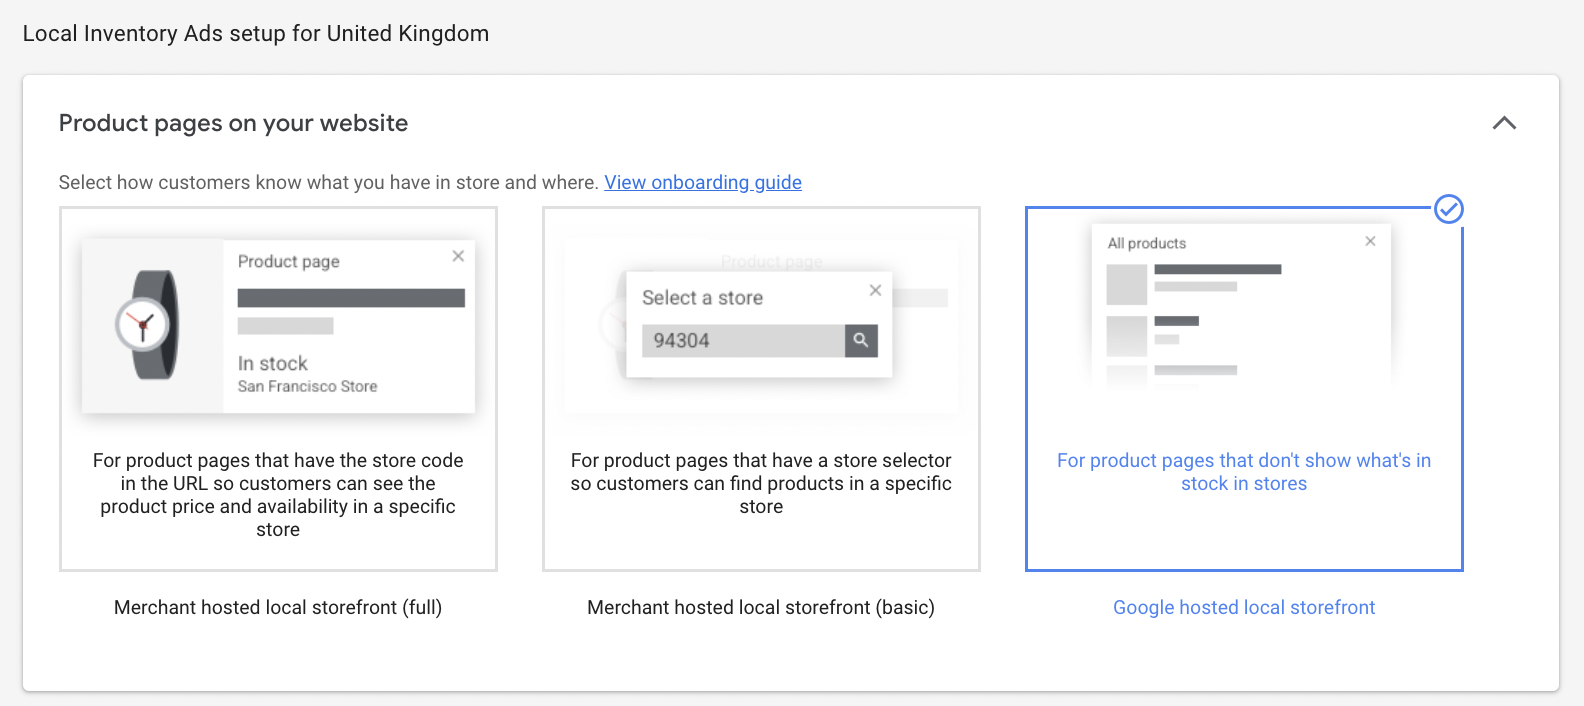Click the X icon in Product page preview
This screenshot has height=706, width=1584.
(458, 256)
